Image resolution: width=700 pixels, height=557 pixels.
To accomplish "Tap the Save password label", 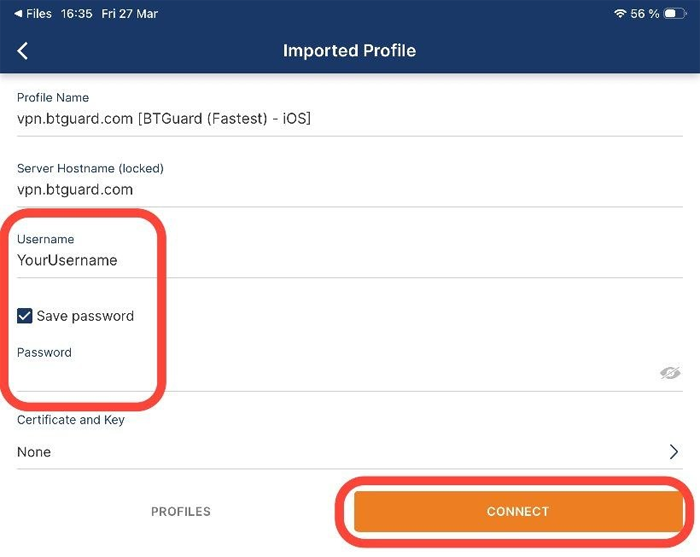I will (85, 316).
